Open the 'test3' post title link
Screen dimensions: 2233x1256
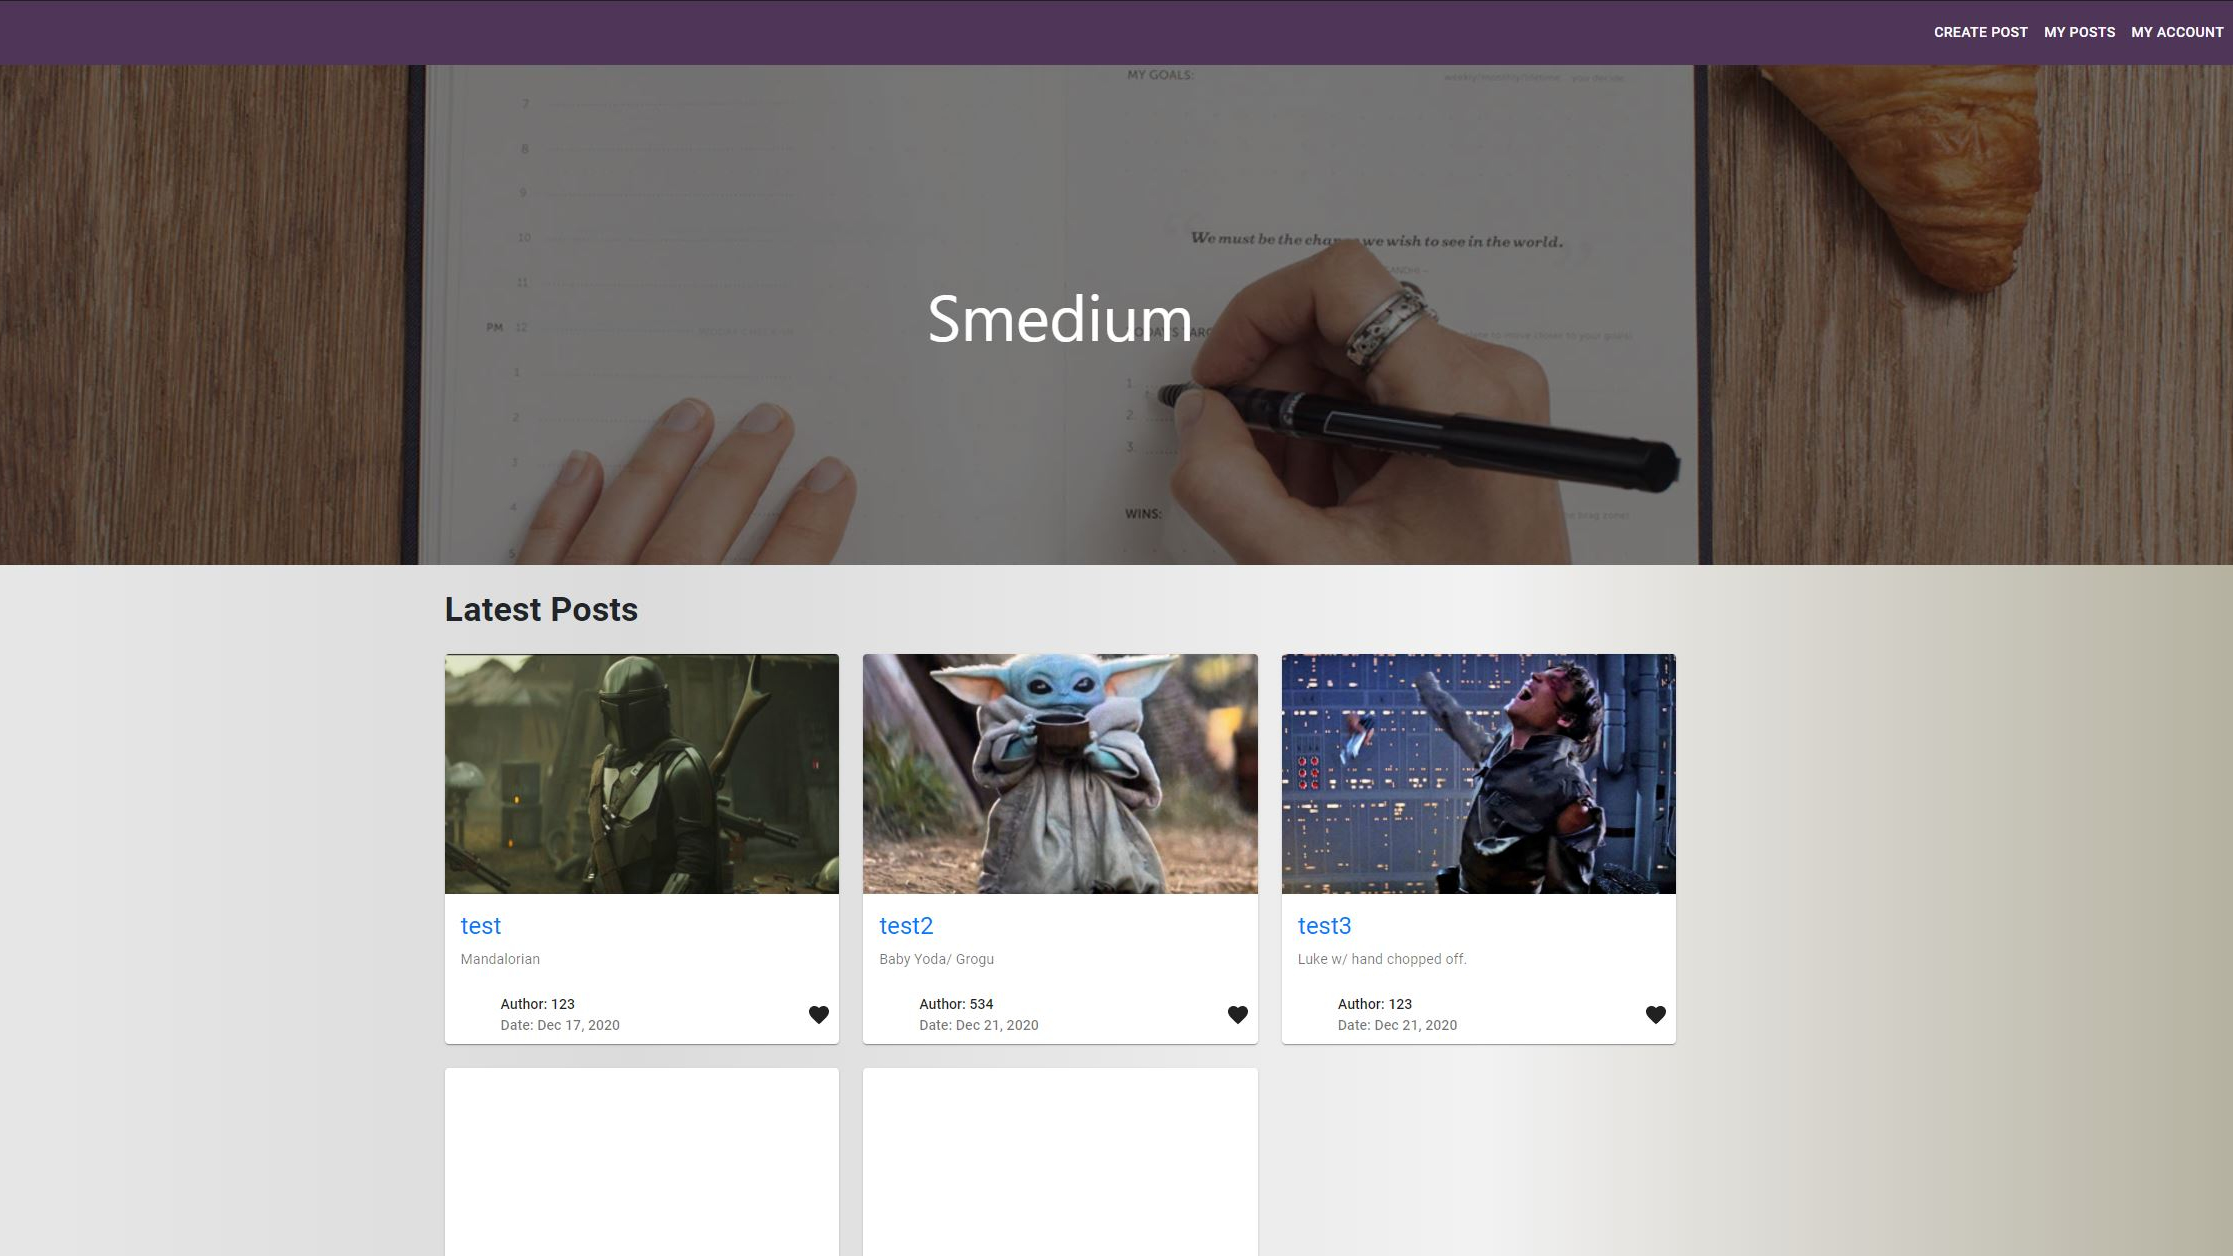coord(1324,926)
